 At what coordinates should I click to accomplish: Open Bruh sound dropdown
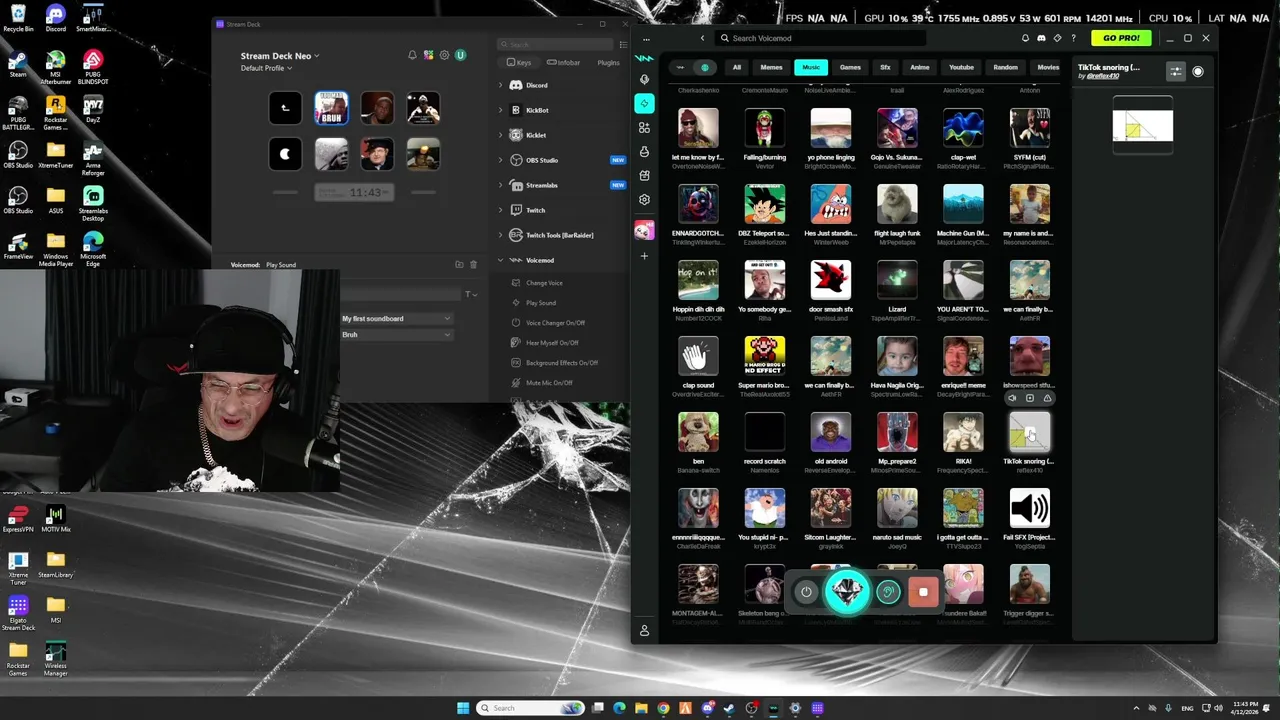pyautogui.click(x=397, y=335)
